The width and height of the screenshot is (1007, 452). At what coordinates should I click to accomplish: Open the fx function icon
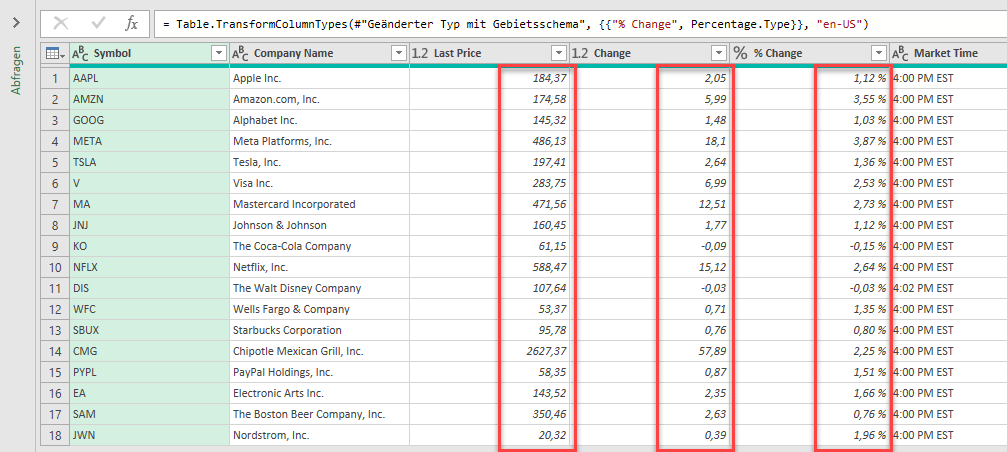pyautogui.click(x=131, y=24)
